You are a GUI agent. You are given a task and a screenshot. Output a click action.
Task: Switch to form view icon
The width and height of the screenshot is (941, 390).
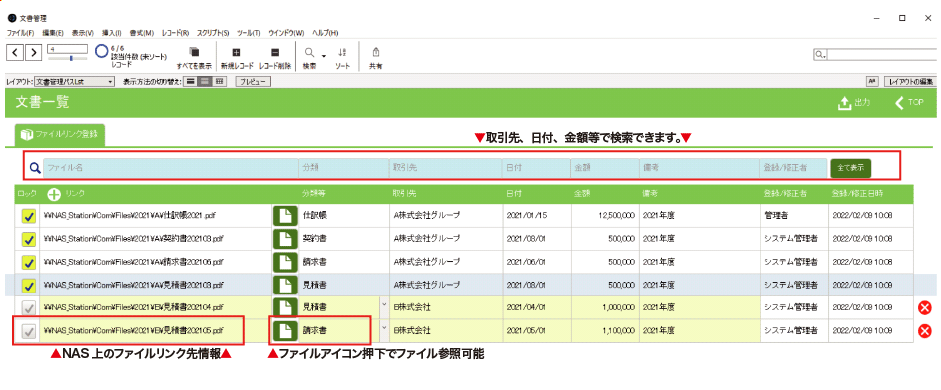[x=191, y=81]
